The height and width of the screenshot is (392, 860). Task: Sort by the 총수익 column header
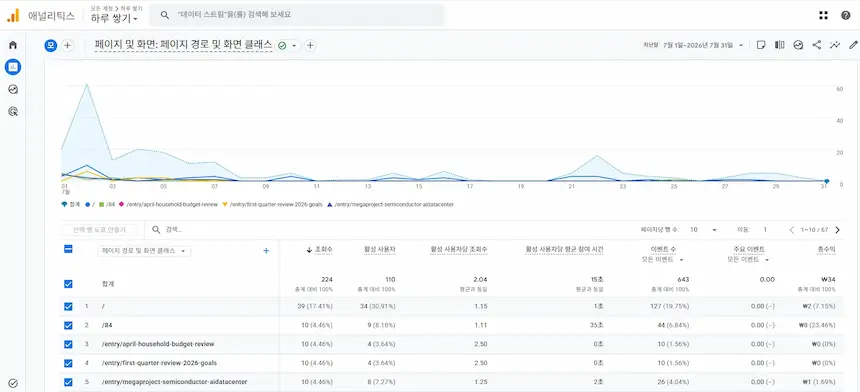tap(826, 249)
